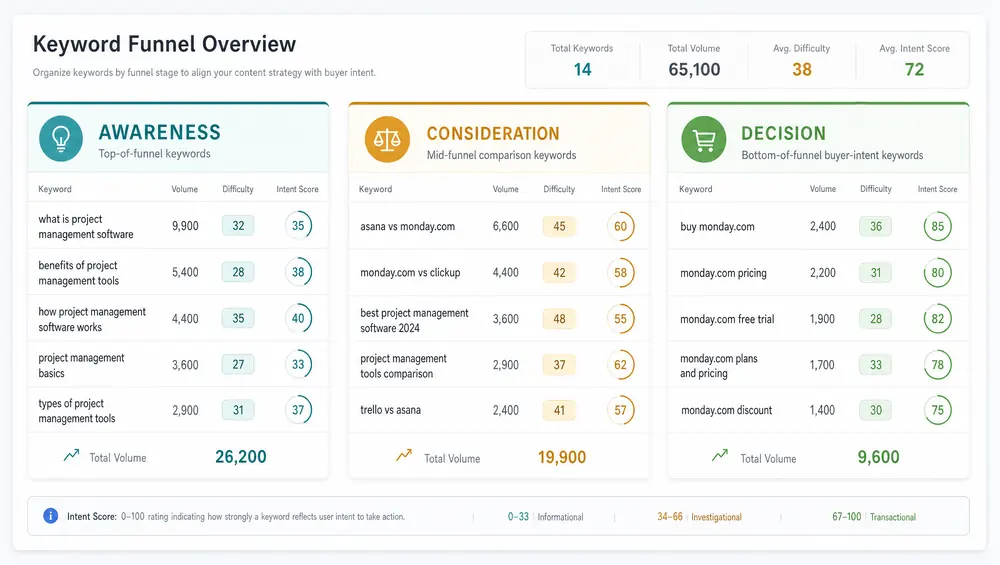Click the Decision Volume column header

tap(823, 189)
